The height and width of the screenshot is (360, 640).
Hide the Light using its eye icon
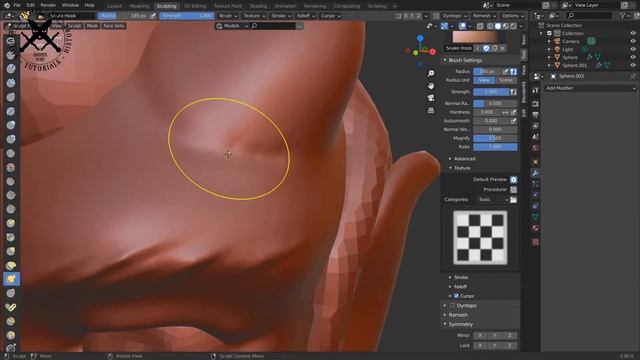point(633,49)
